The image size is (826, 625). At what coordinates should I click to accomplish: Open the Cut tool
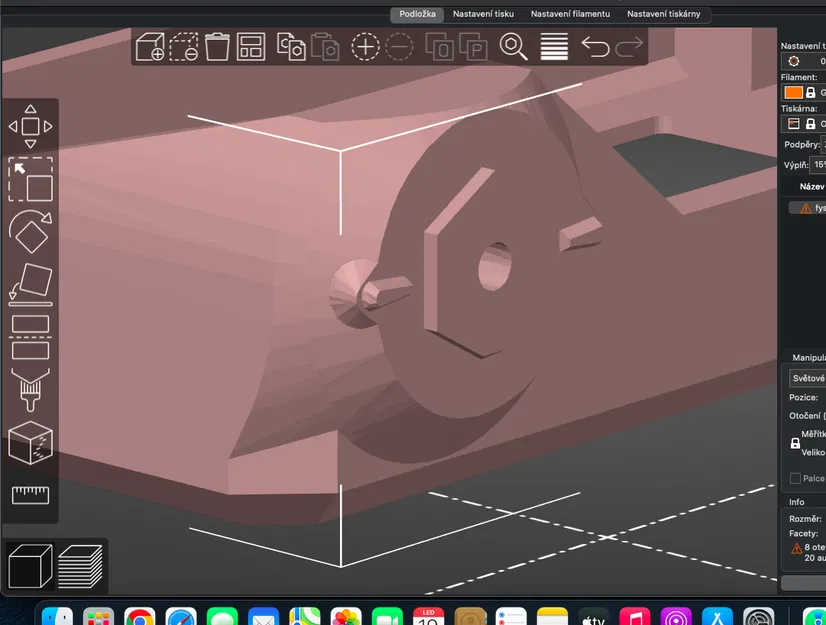click(31, 337)
